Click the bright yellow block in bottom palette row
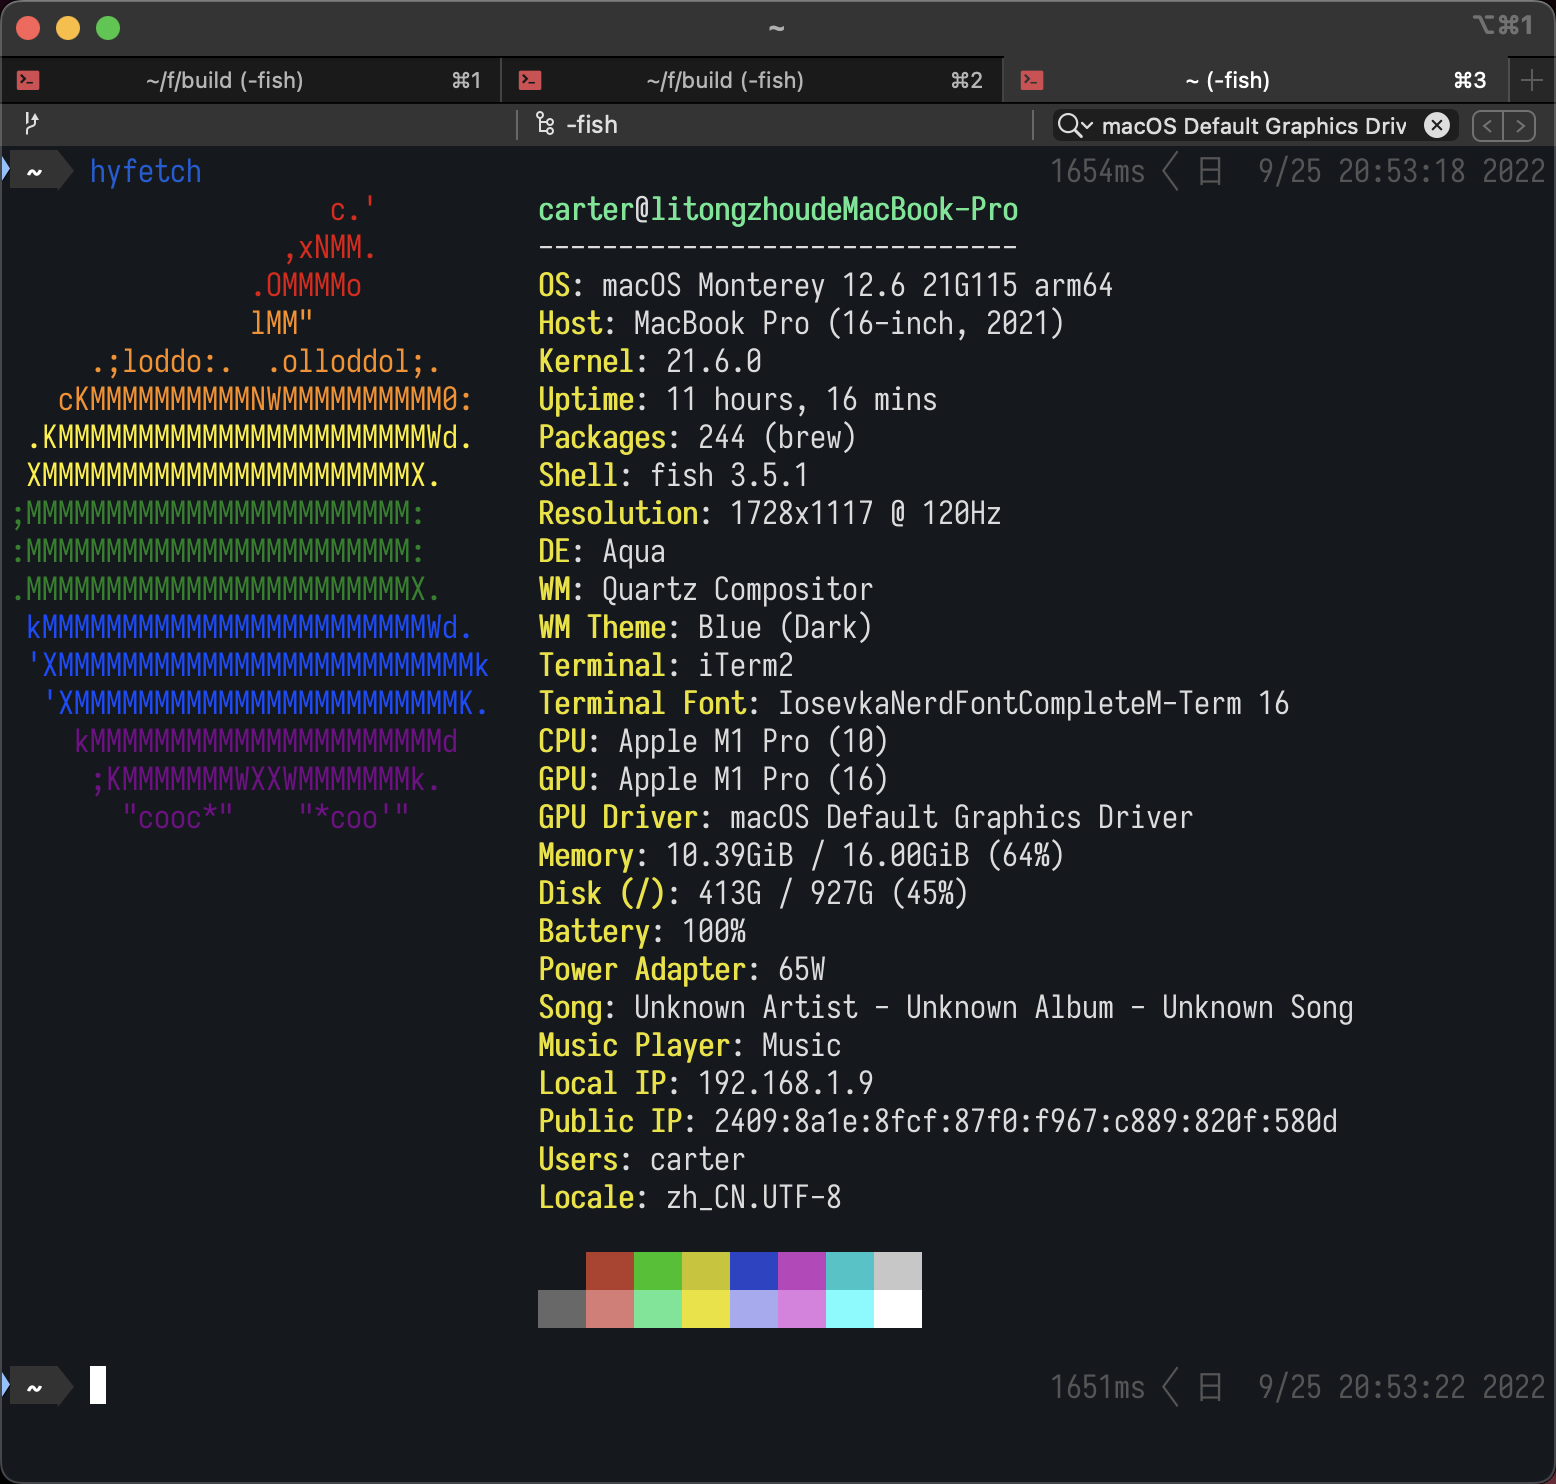 pos(706,1309)
